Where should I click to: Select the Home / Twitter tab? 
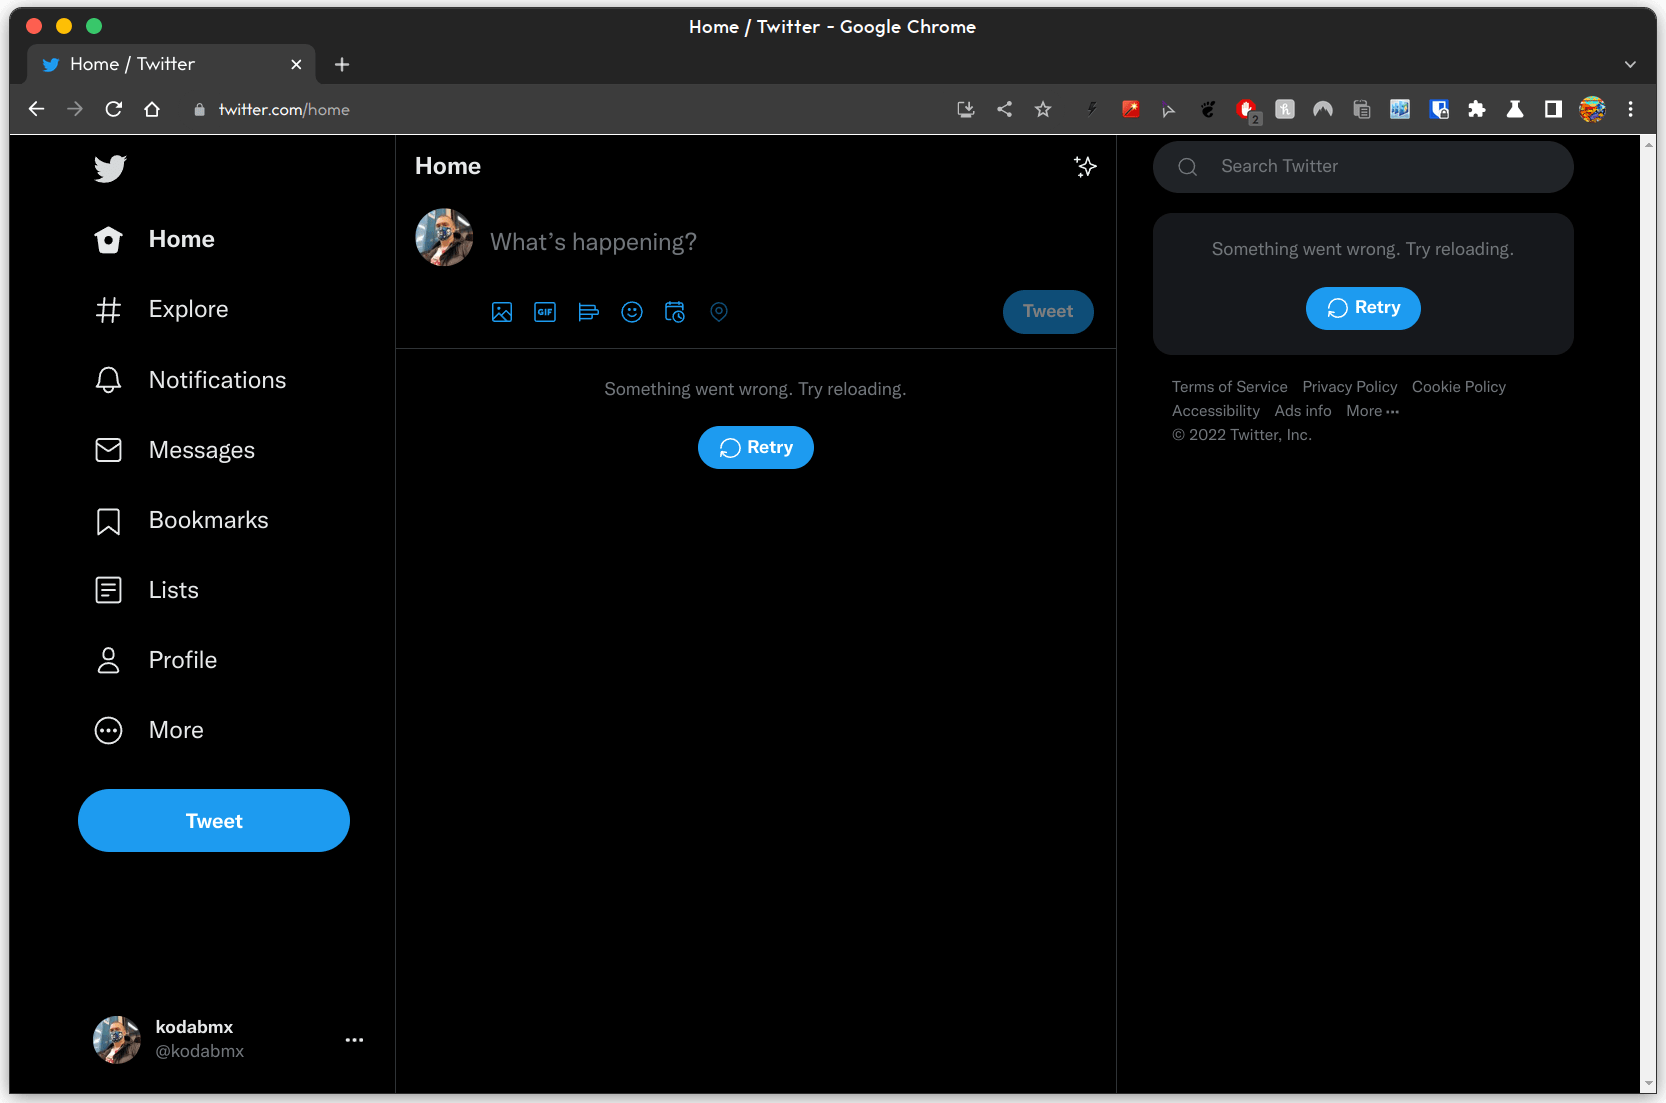[x=172, y=64]
